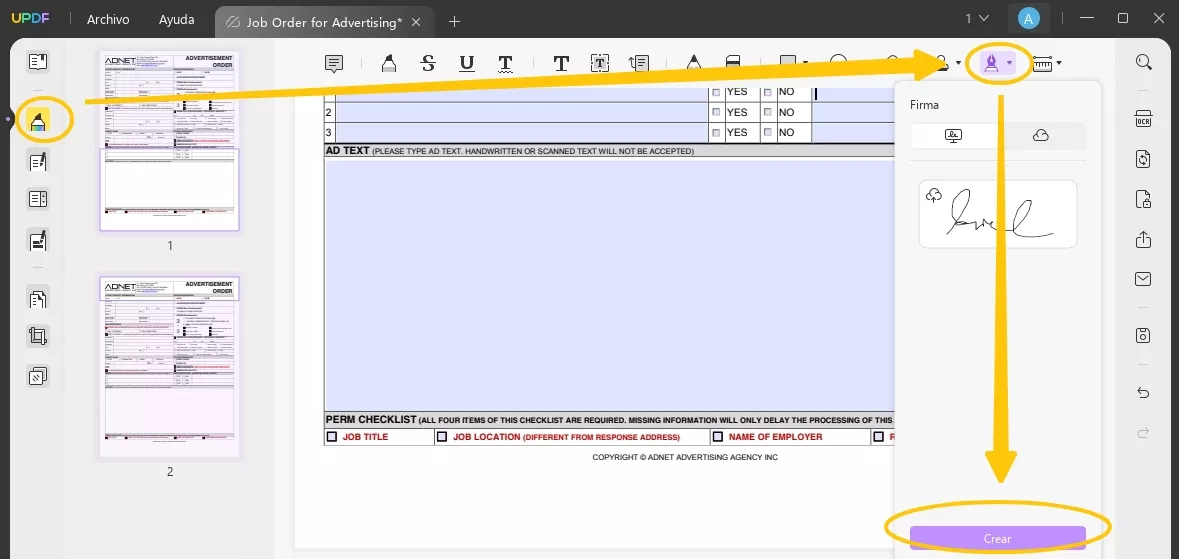The height and width of the screenshot is (559, 1179).
Task: Open the Fill and Sign sidebar icon
Action: tap(38, 240)
